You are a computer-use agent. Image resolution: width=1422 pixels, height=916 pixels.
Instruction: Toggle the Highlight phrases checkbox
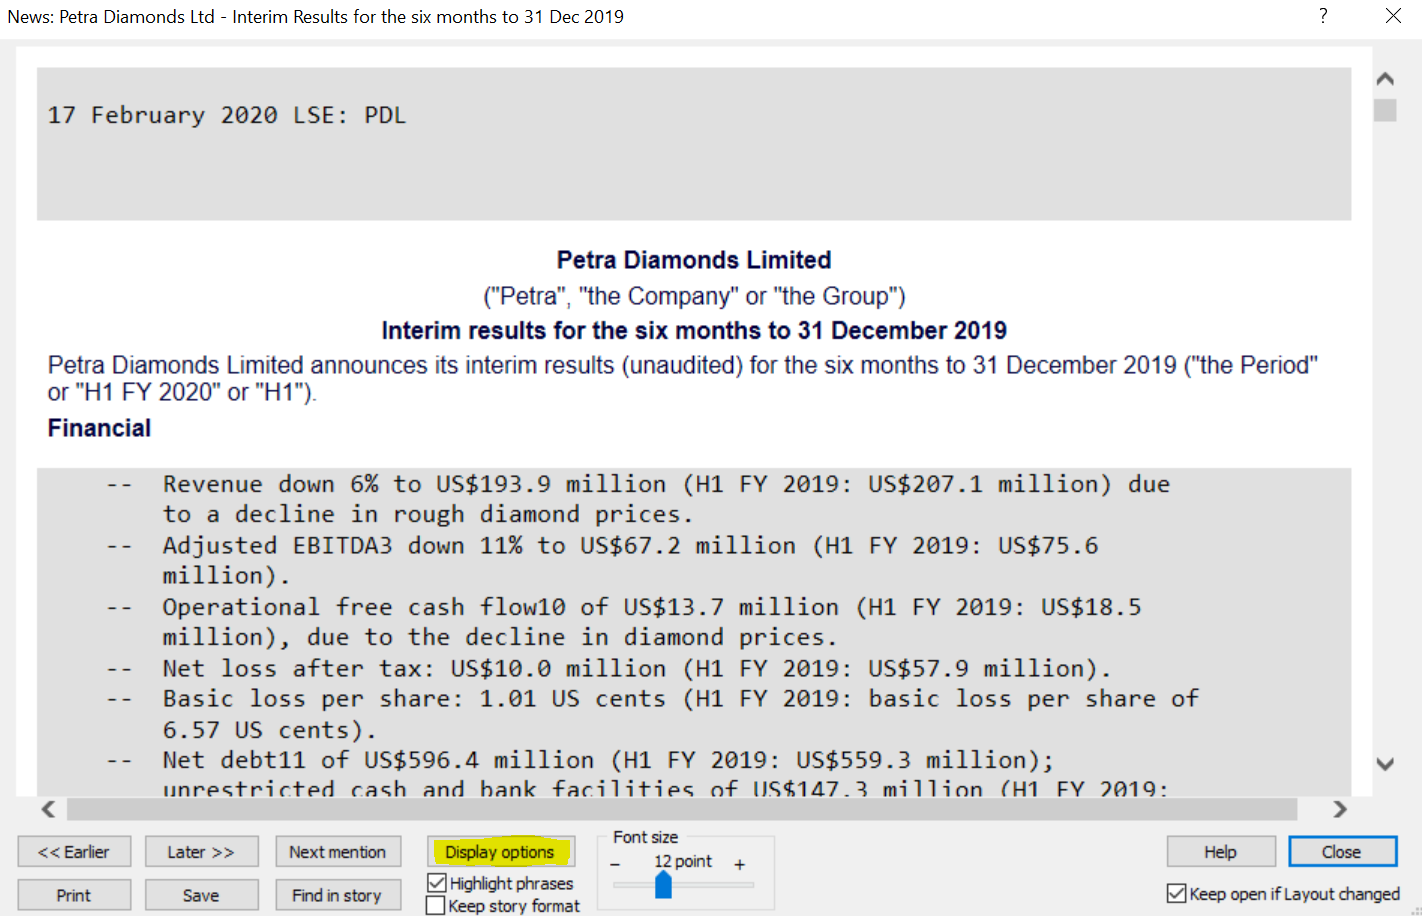click(x=437, y=883)
